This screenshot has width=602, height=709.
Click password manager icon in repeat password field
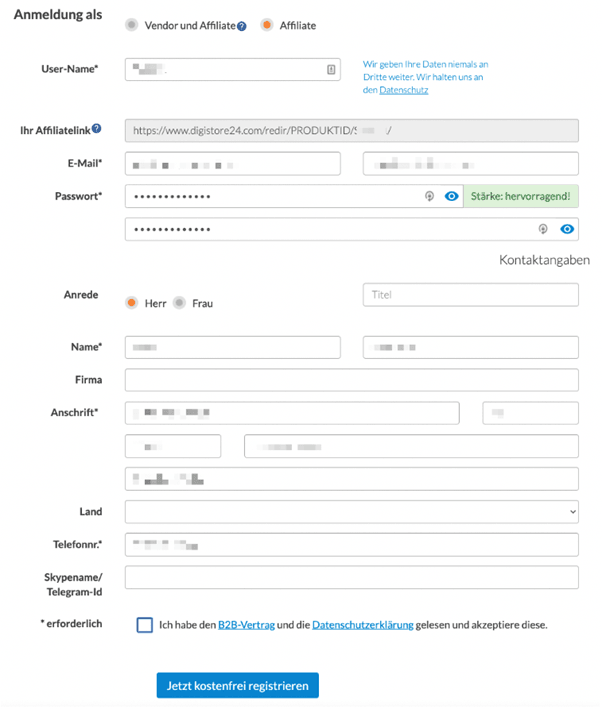543,229
